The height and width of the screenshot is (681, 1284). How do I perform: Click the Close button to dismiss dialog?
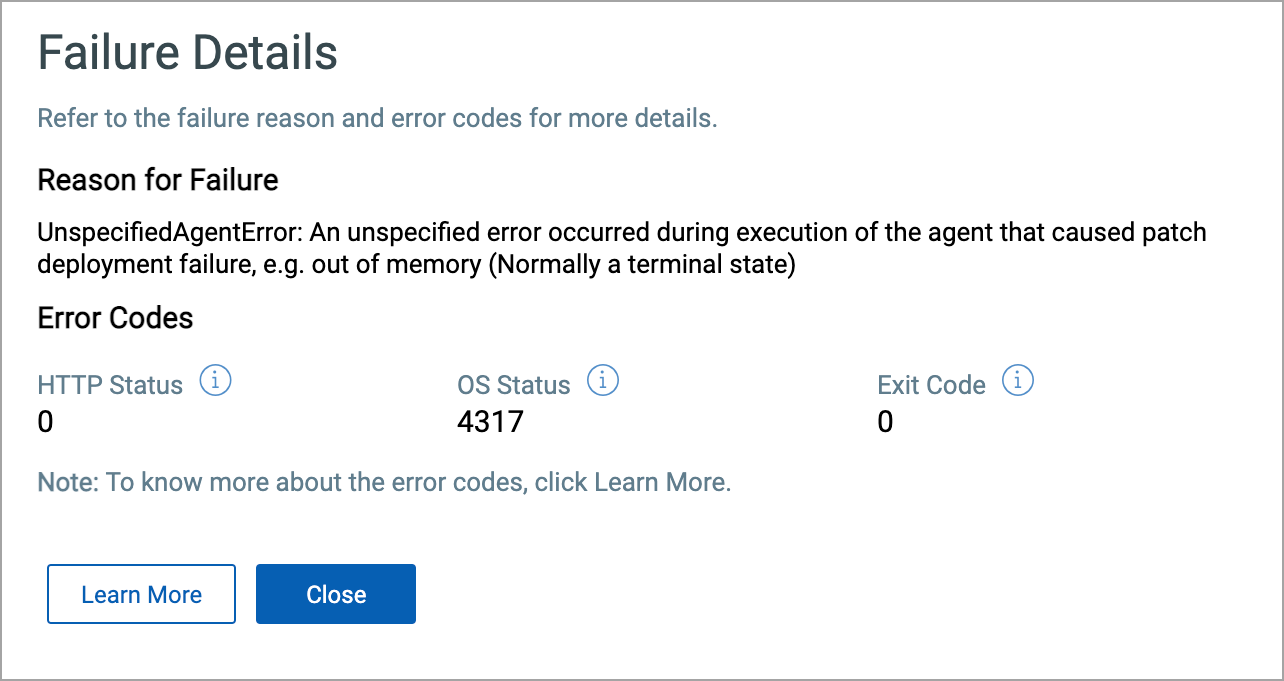[335, 594]
